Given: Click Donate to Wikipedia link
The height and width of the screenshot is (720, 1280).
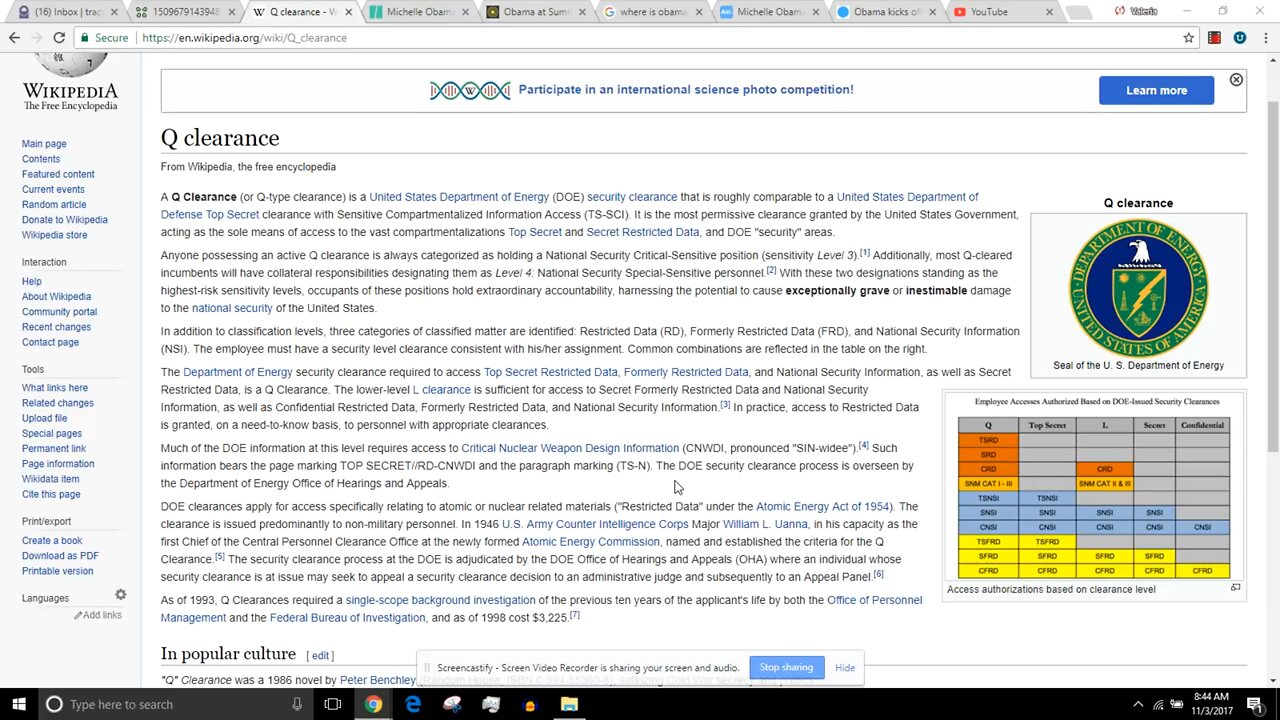Looking at the screenshot, I should pos(65,219).
